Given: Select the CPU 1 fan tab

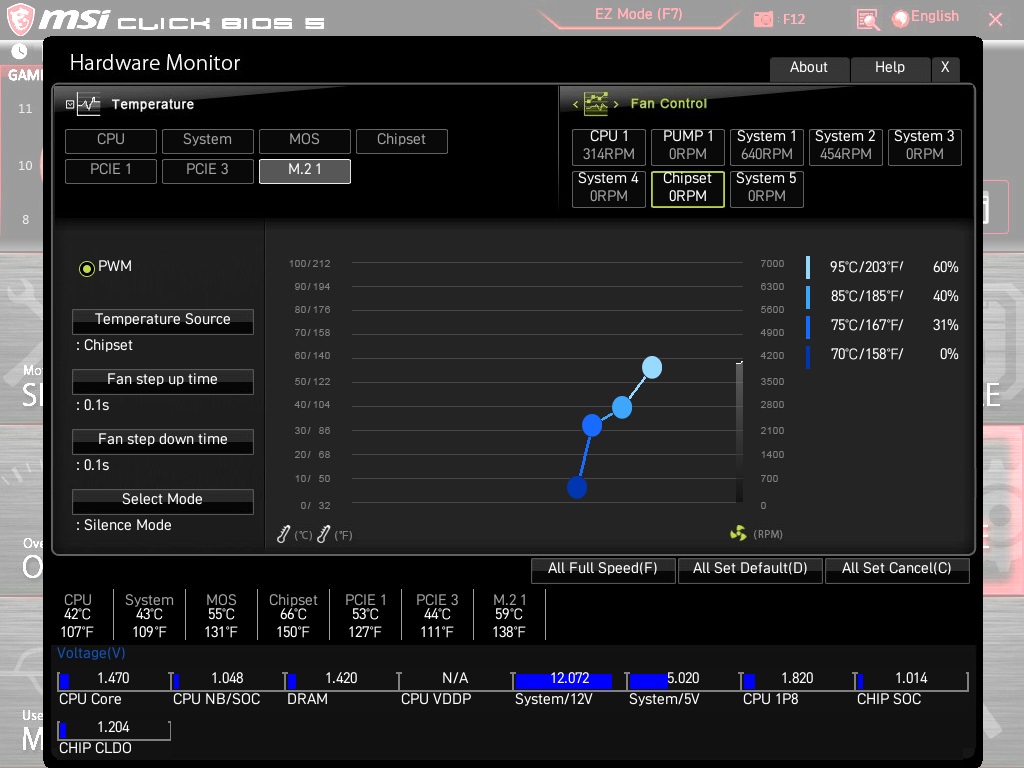Looking at the screenshot, I should pos(609,147).
